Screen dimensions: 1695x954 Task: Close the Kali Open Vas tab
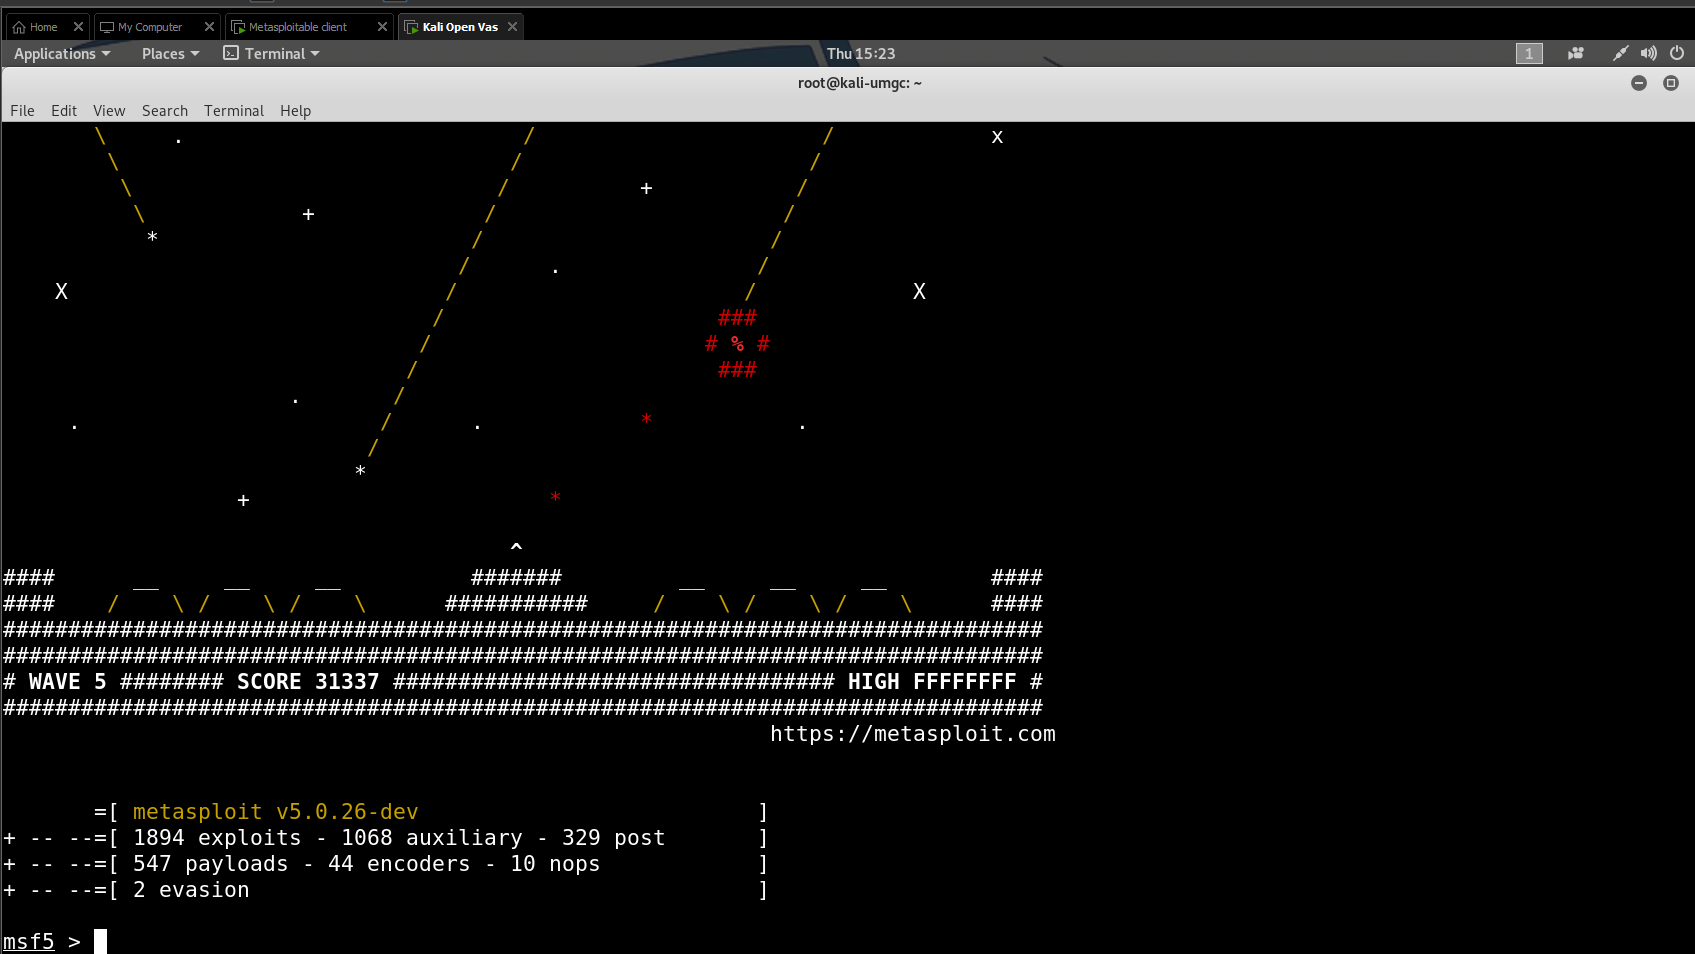tap(513, 27)
